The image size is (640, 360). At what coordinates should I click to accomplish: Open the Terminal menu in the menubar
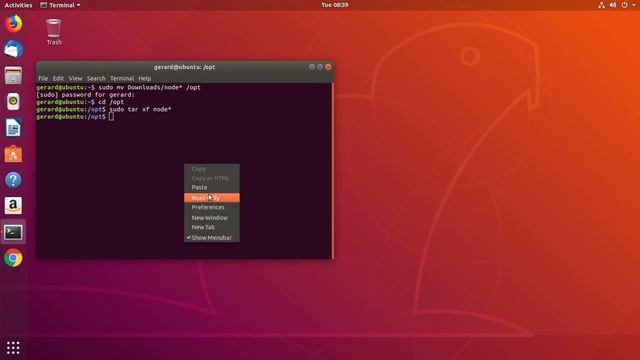tap(122, 78)
